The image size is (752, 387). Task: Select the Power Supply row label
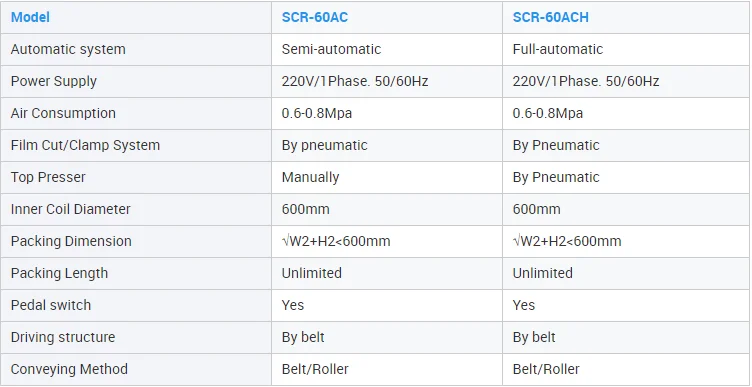[54, 82]
